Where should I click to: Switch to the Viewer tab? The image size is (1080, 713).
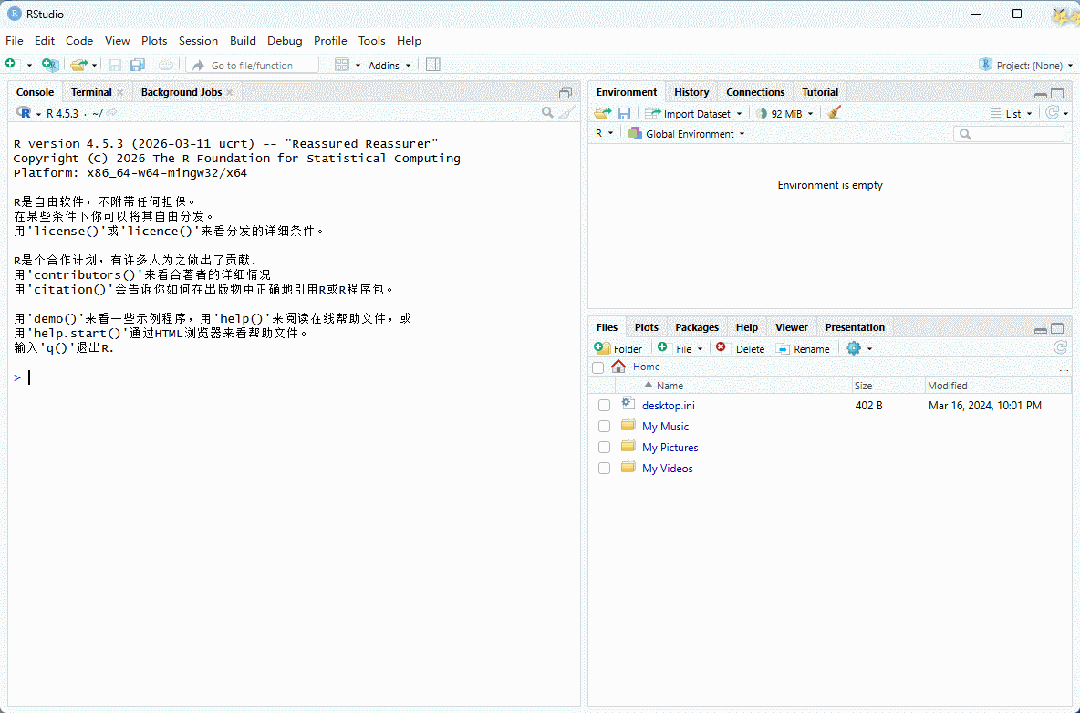[x=791, y=327]
